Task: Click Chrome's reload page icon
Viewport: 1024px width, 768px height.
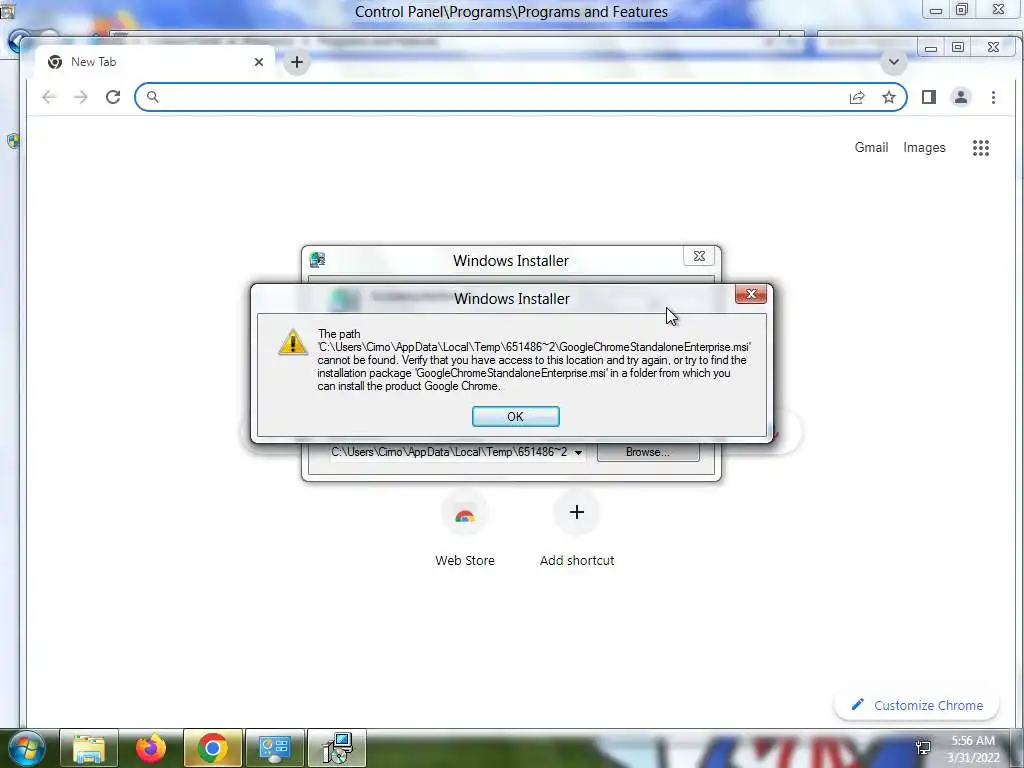Action: click(x=113, y=97)
